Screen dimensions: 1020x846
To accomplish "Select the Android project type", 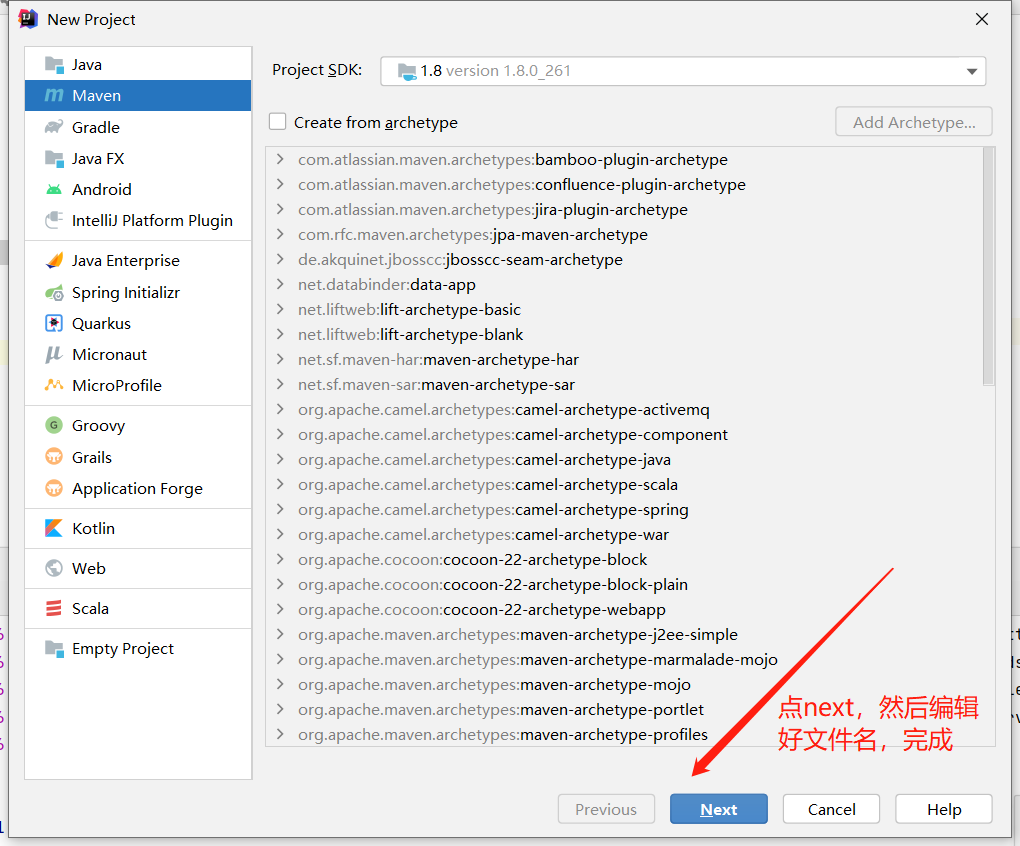I will click(x=103, y=189).
